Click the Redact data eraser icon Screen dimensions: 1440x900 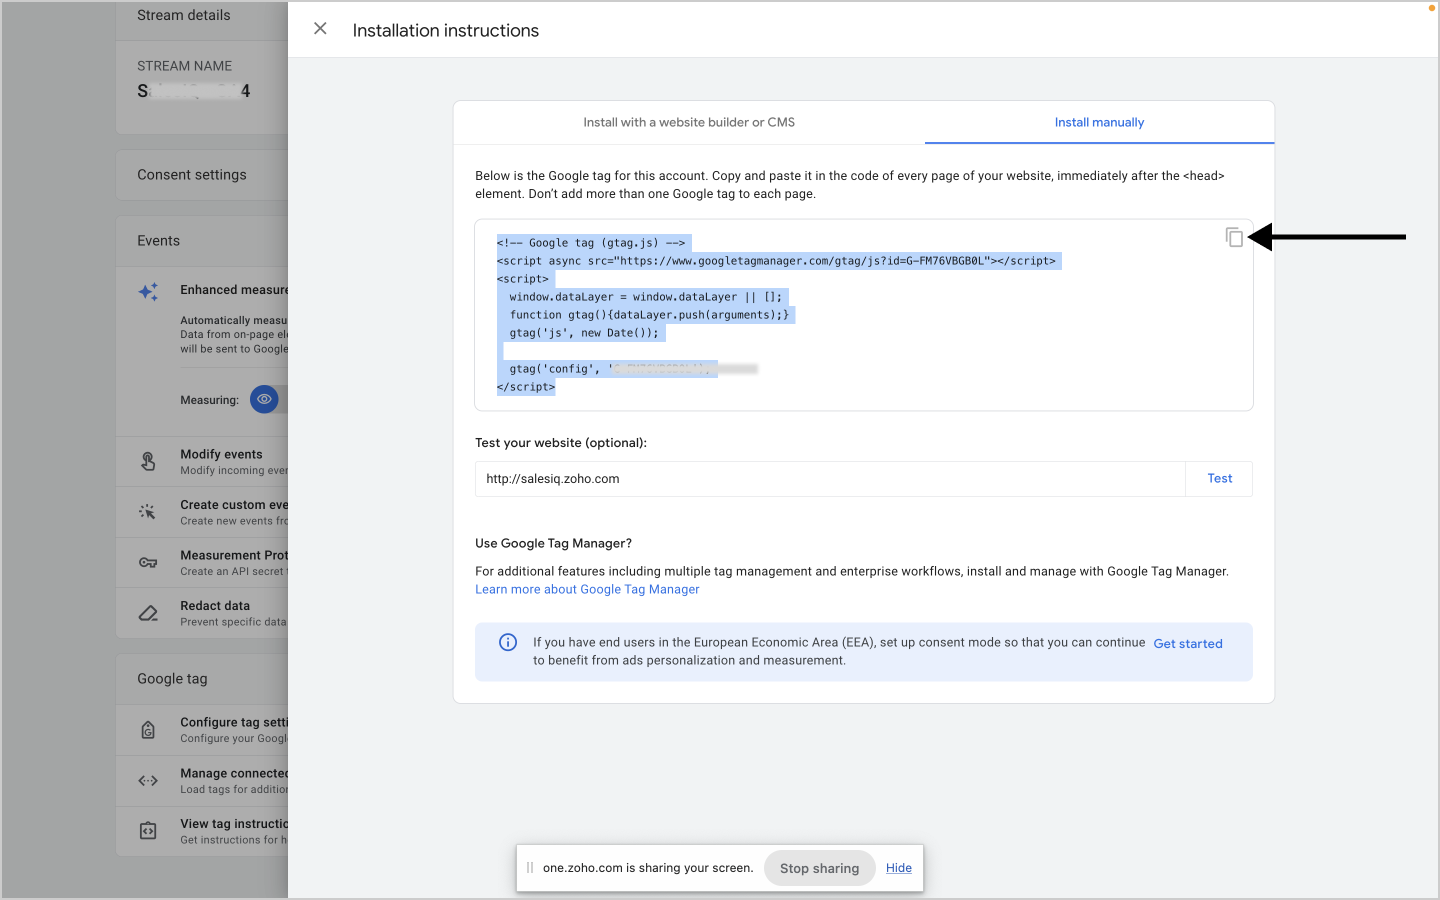pyautogui.click(x=148, y=613)
